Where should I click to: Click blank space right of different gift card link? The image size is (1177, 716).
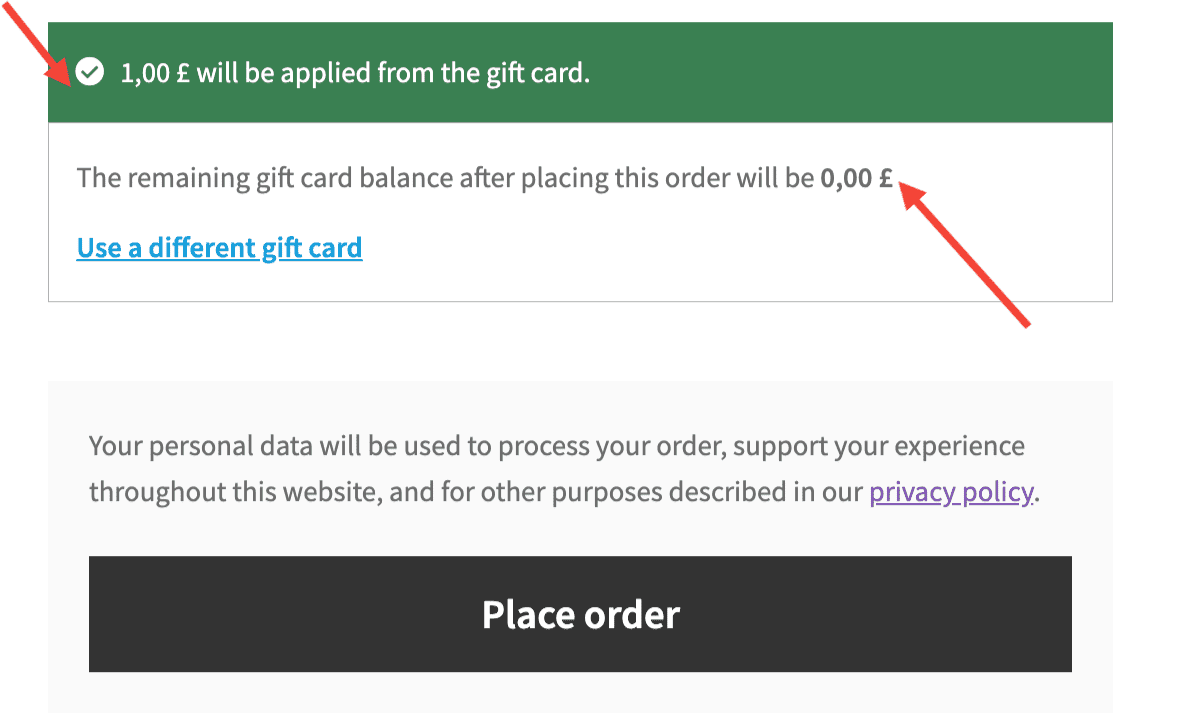[x=700, y=247]
